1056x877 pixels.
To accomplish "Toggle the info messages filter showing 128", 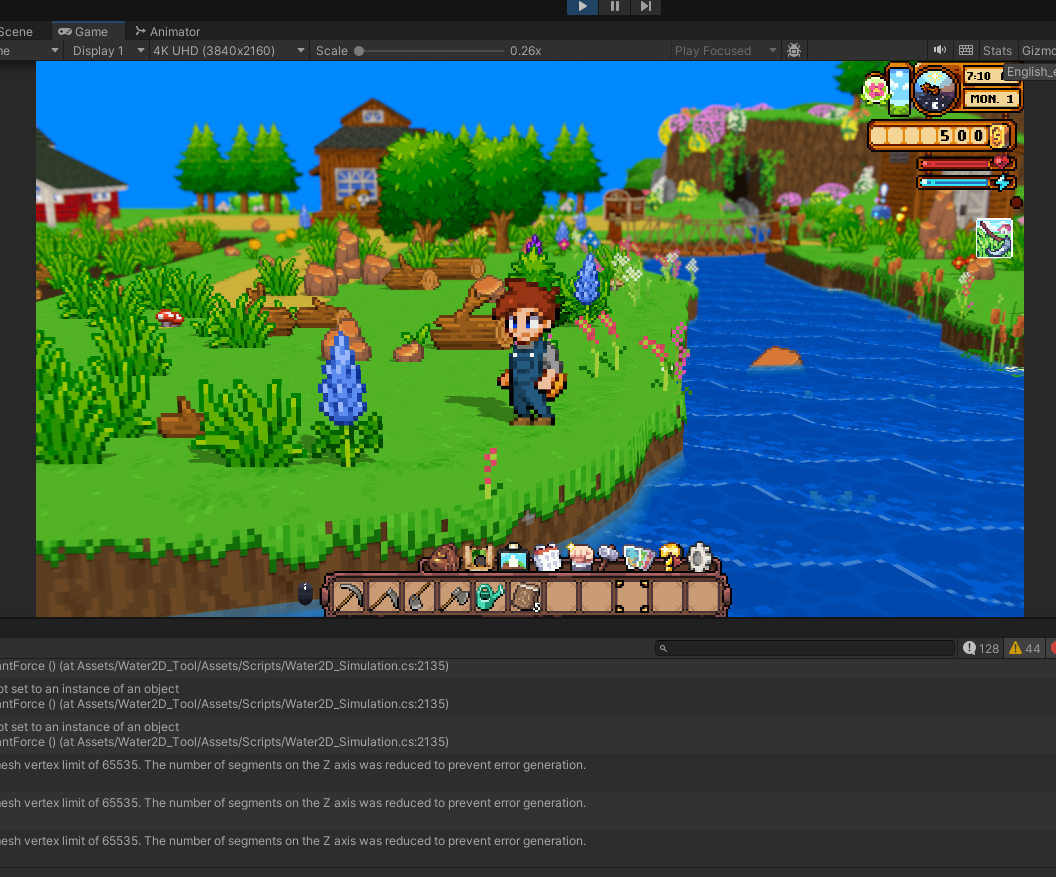I will pyautogui.click(x=981, y=648).
